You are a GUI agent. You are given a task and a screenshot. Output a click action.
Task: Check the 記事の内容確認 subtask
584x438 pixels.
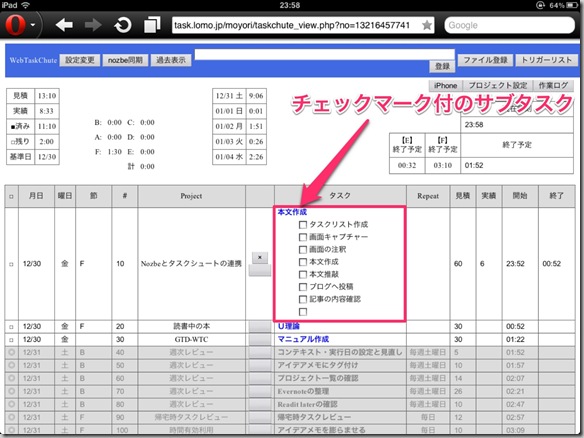[303, 299]
